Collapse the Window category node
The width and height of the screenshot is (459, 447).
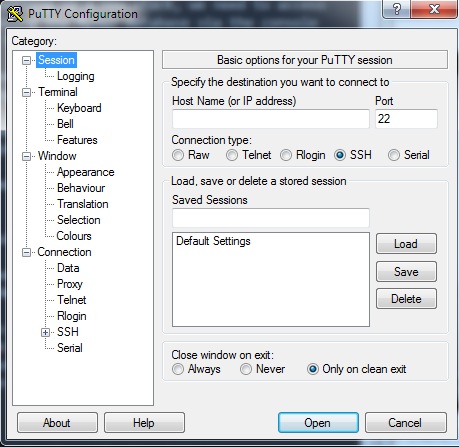click(x=26, y=156)
